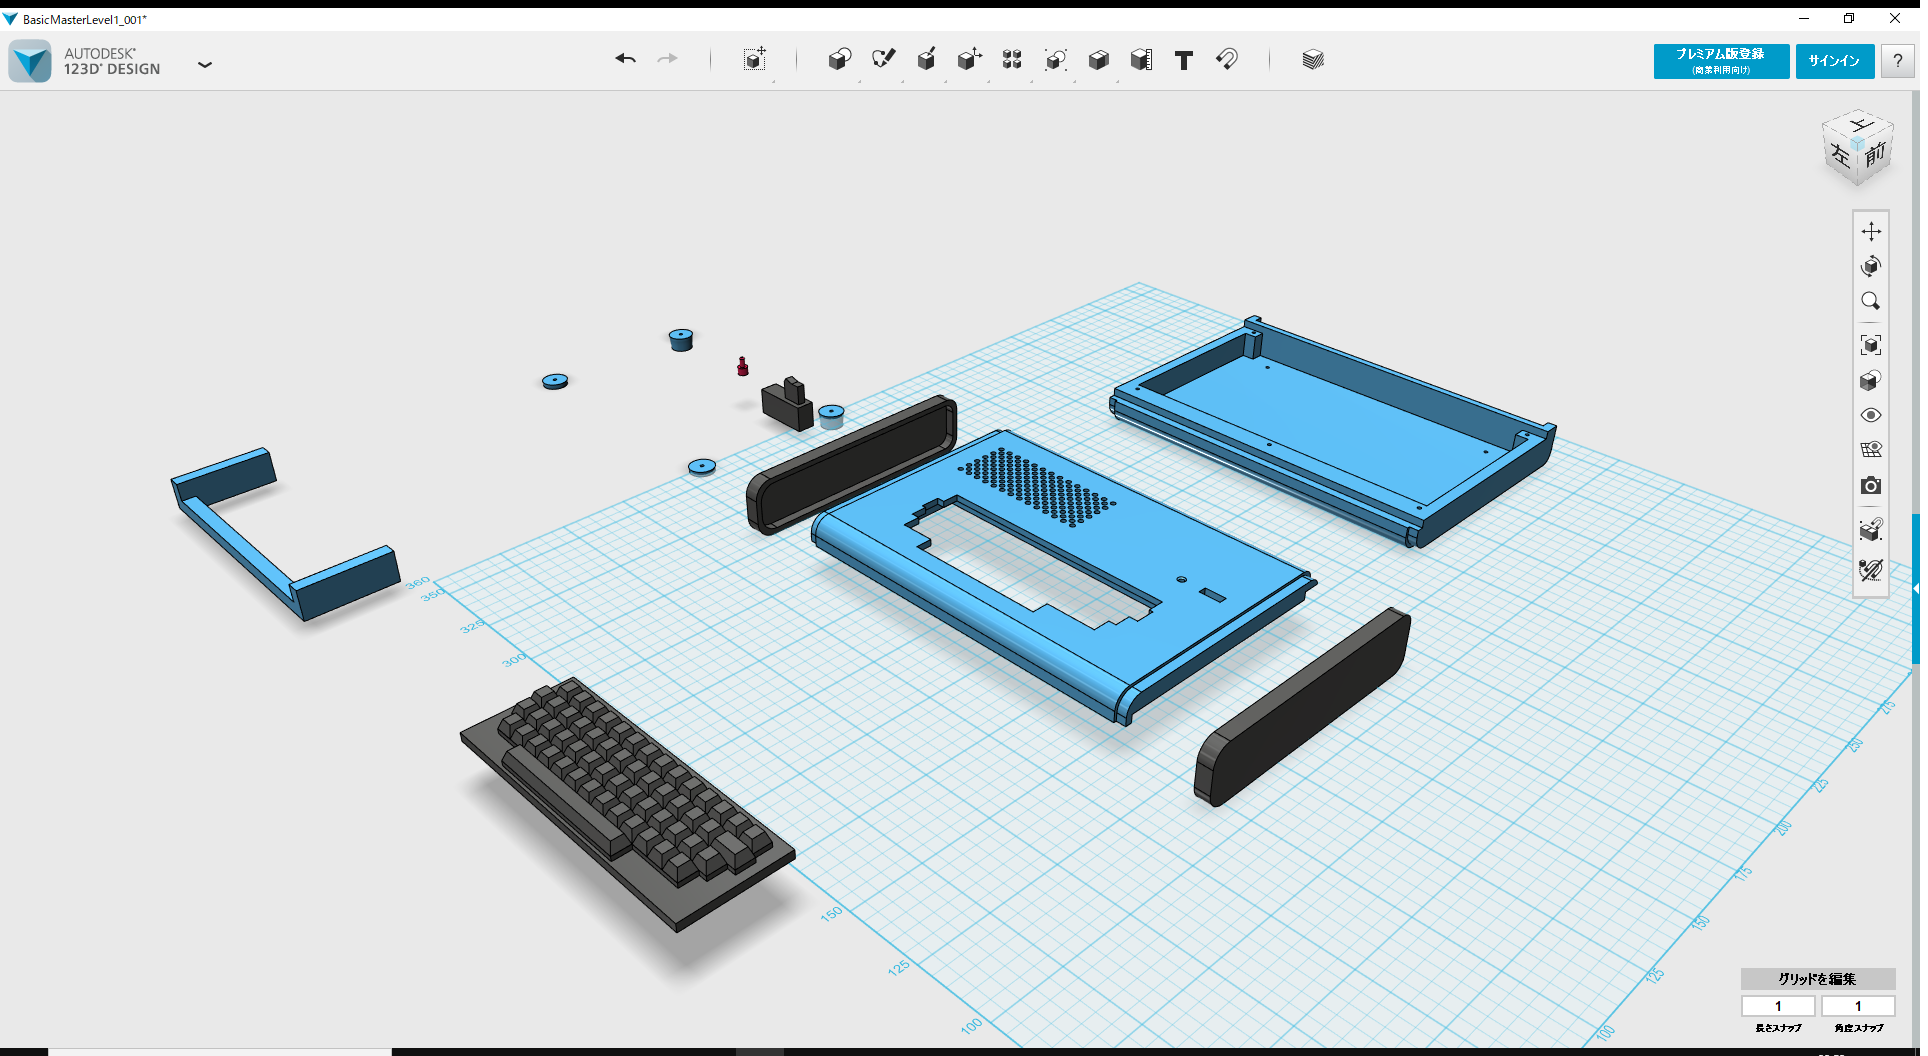Toggle the grid display icon
This screenshot has width=1928, height=1056.
[1871, 449]
